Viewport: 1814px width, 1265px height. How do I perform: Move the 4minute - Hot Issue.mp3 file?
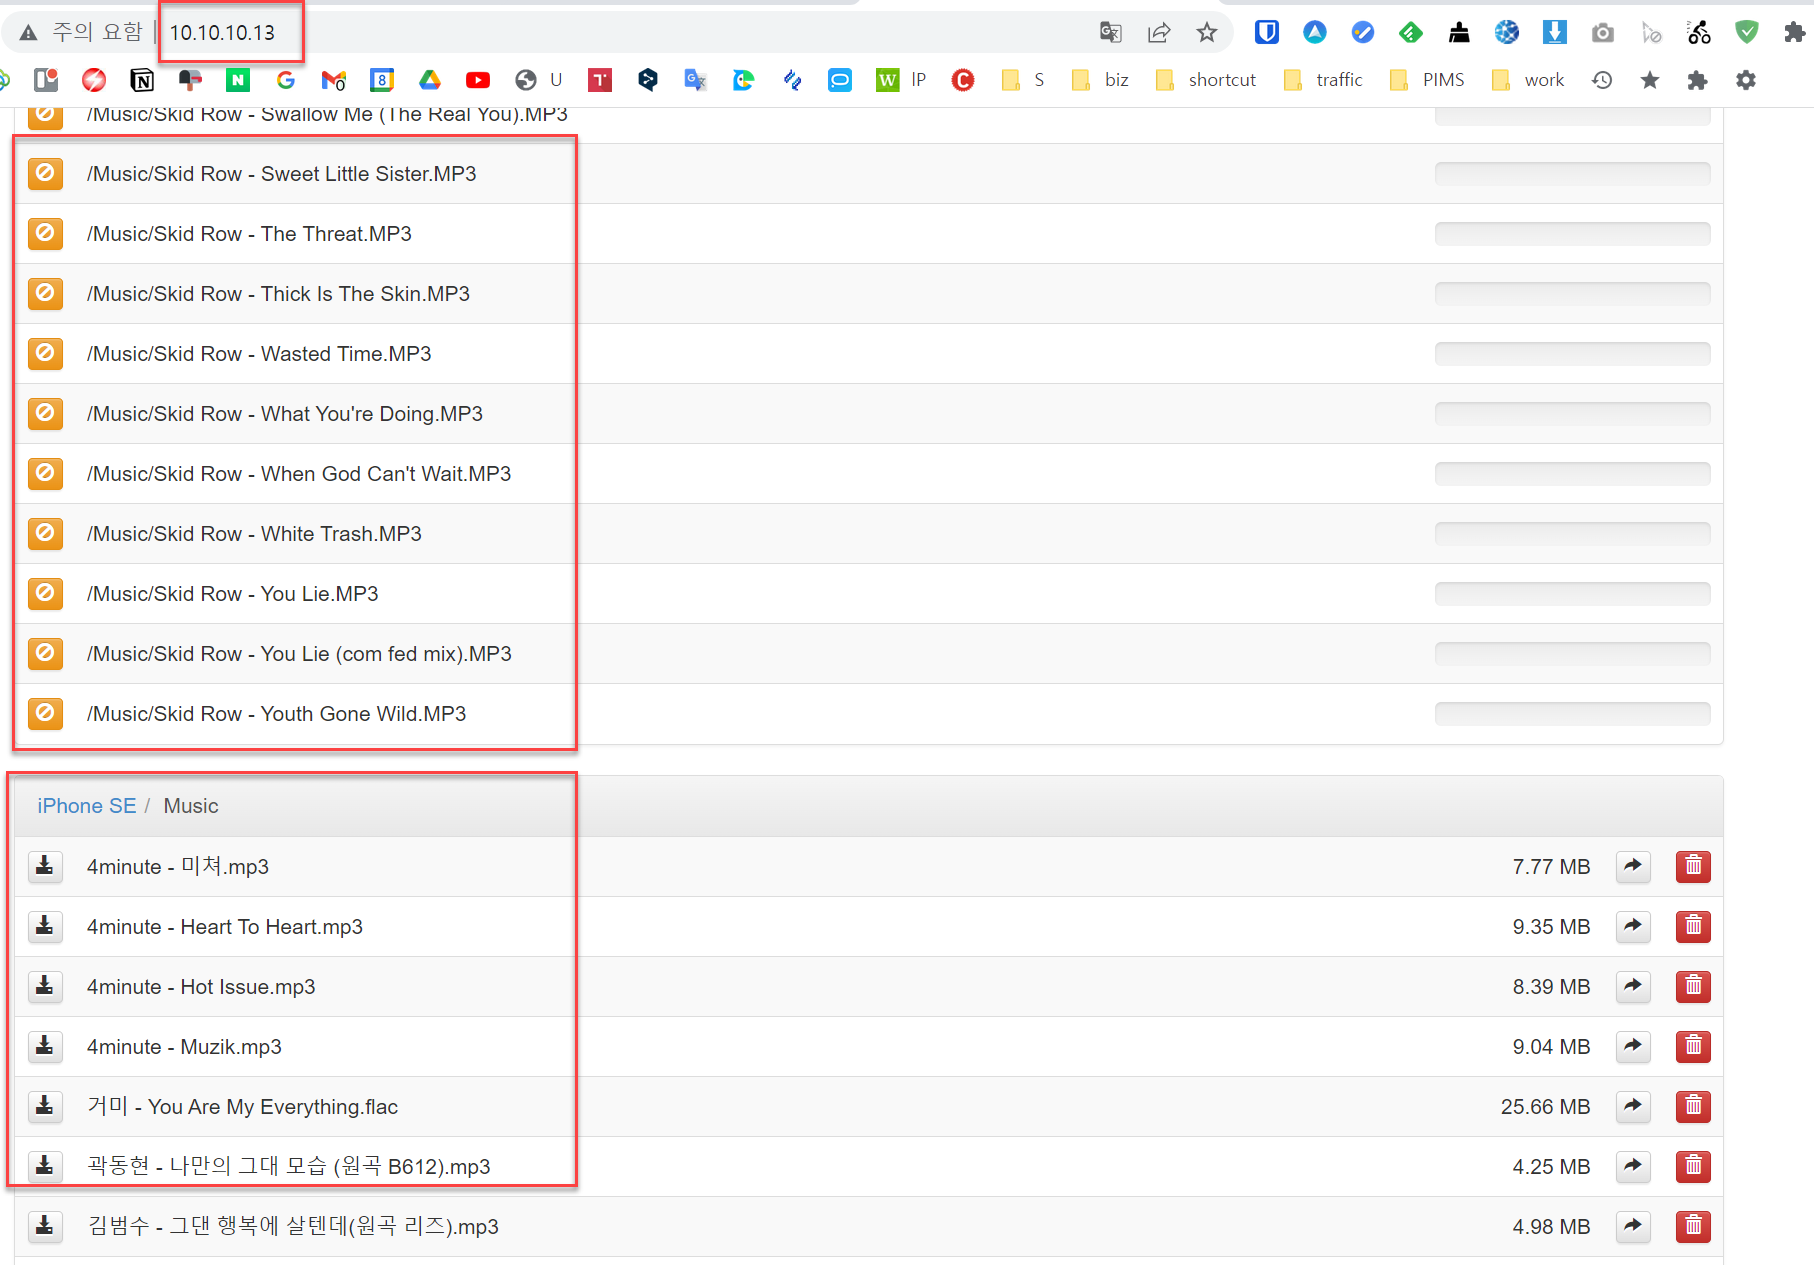point(1633,986)
